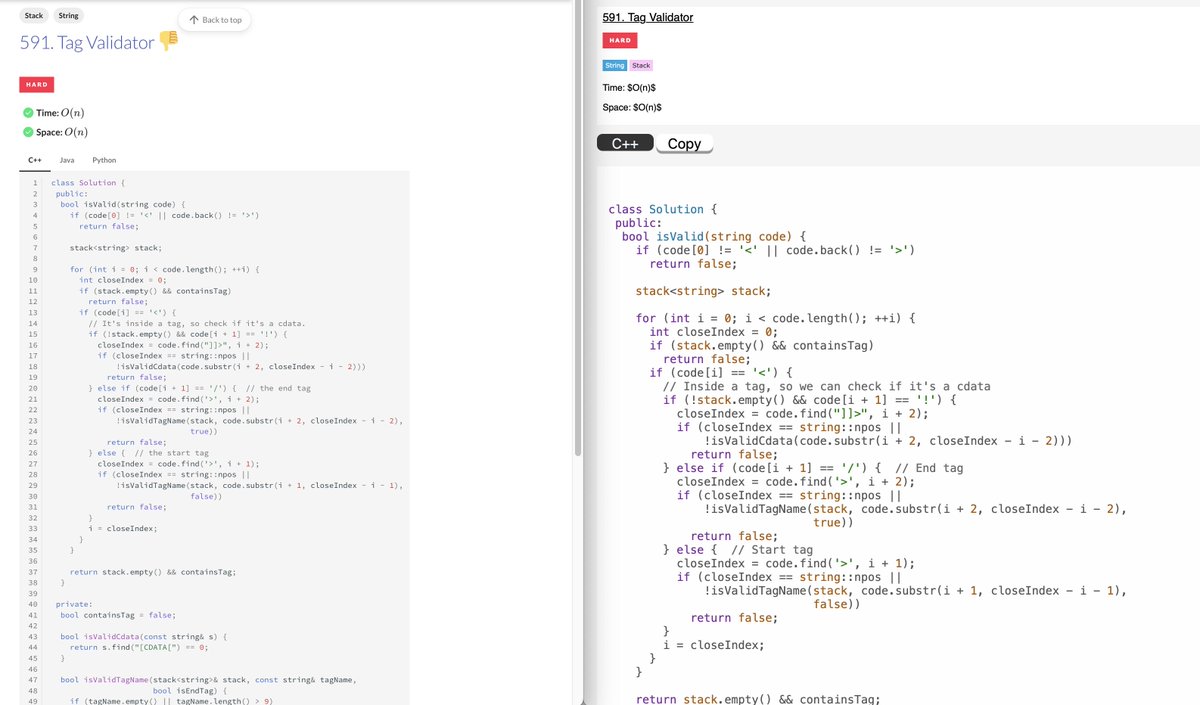Click the left page vertical scrollbar

pyautogui.click(x=577, y=230)
